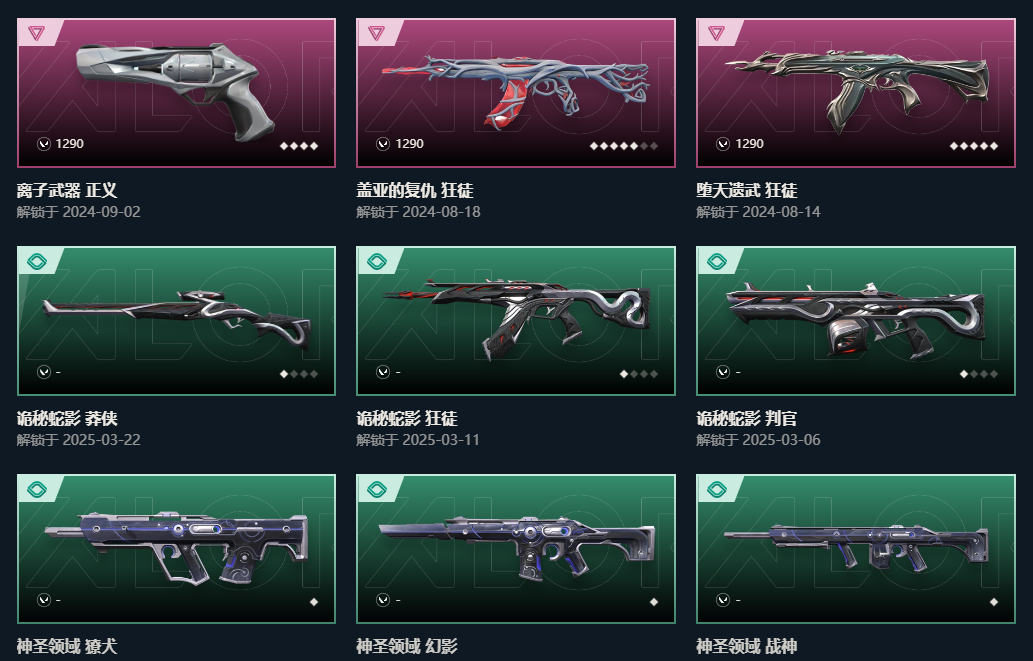Click the VP currency icon on 神圣领域 獠犬 card
The width and height of the screenshot is (1033, 661).
43,600
